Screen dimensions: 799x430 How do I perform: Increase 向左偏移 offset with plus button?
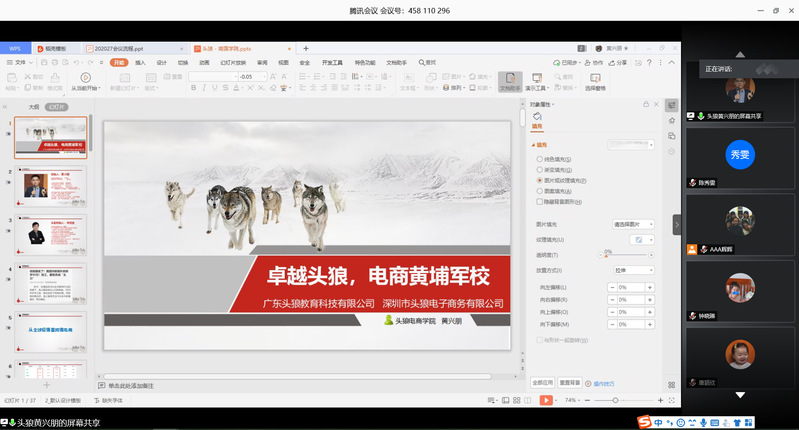(650, 287)
